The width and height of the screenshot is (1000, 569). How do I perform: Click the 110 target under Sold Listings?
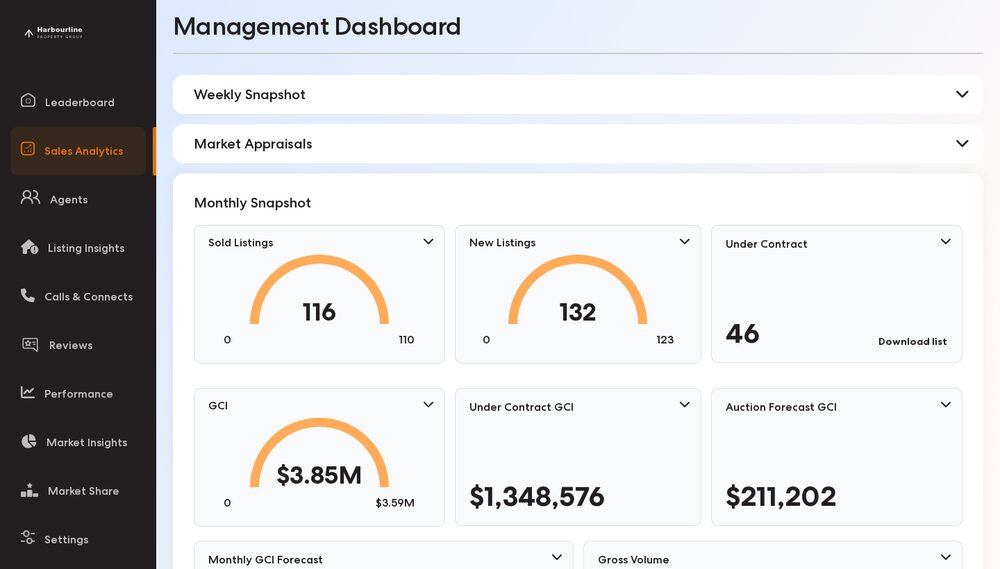pyautogui.click(x=406, y=339)
